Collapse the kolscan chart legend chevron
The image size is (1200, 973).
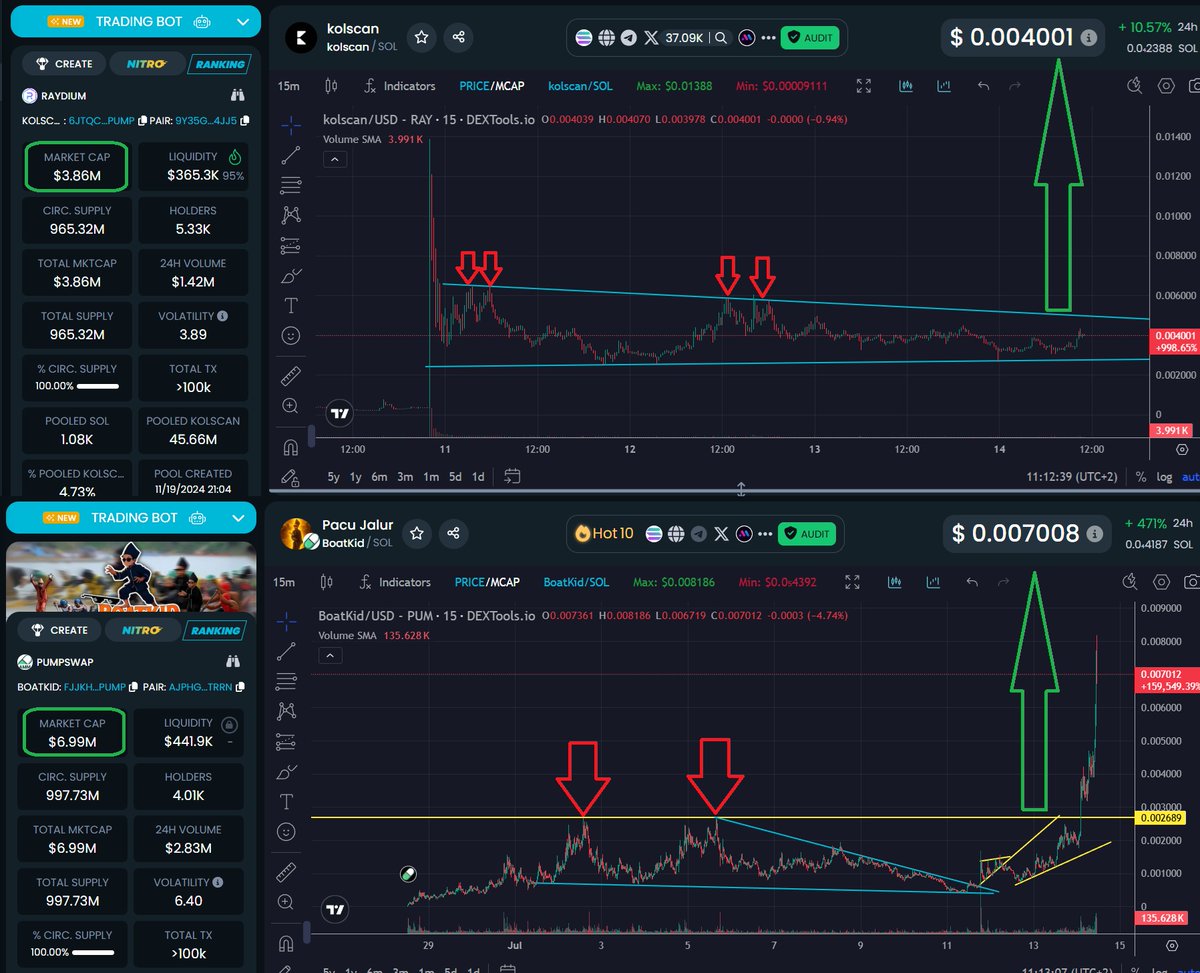pyautogui.click(x=335, y=159)
